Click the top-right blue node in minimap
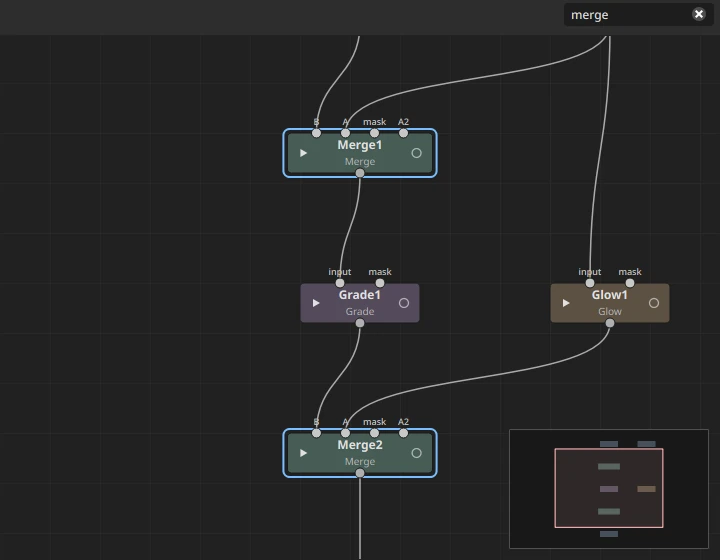The image size is (720, 560). (x=646, y=444)
